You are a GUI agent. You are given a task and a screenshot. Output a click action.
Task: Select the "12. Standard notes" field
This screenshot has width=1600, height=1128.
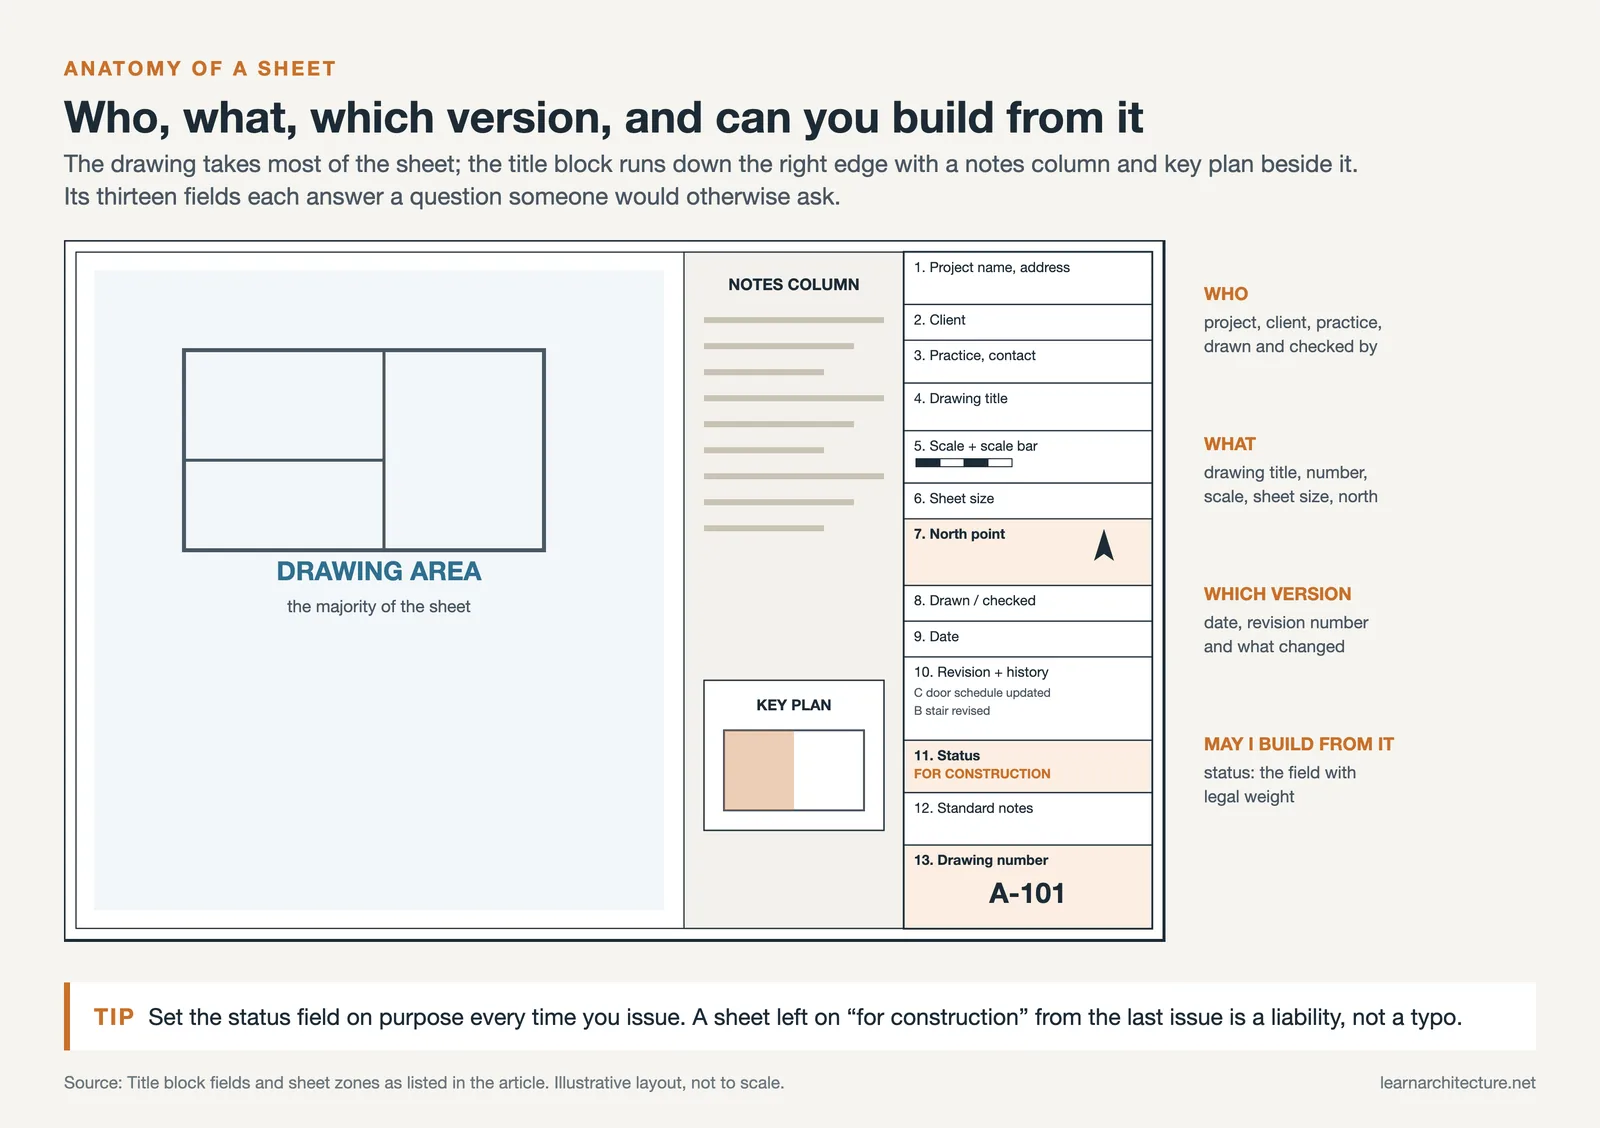[1028, 819]
